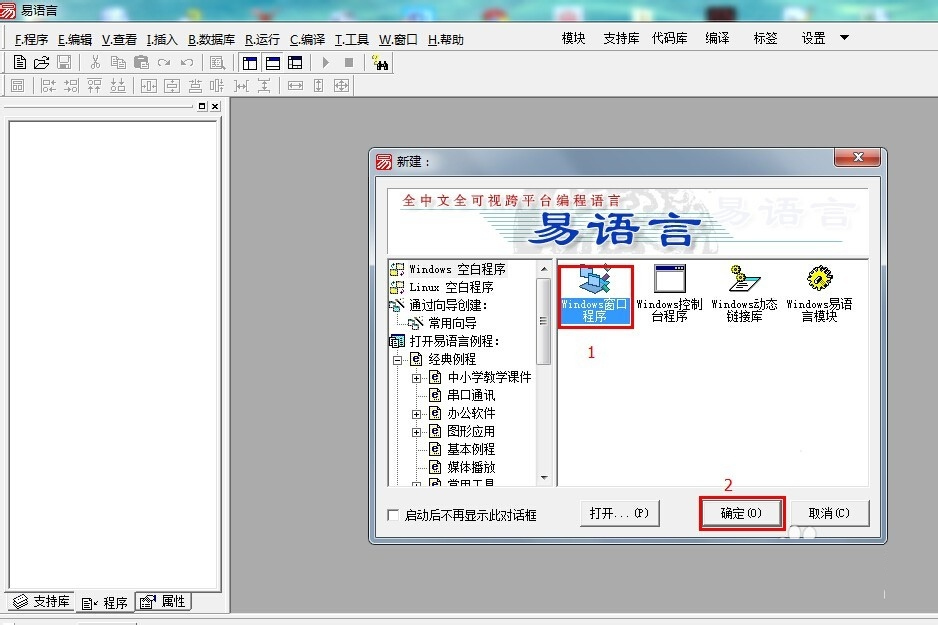Click 模块 in the top right bar

pos(573,38)
